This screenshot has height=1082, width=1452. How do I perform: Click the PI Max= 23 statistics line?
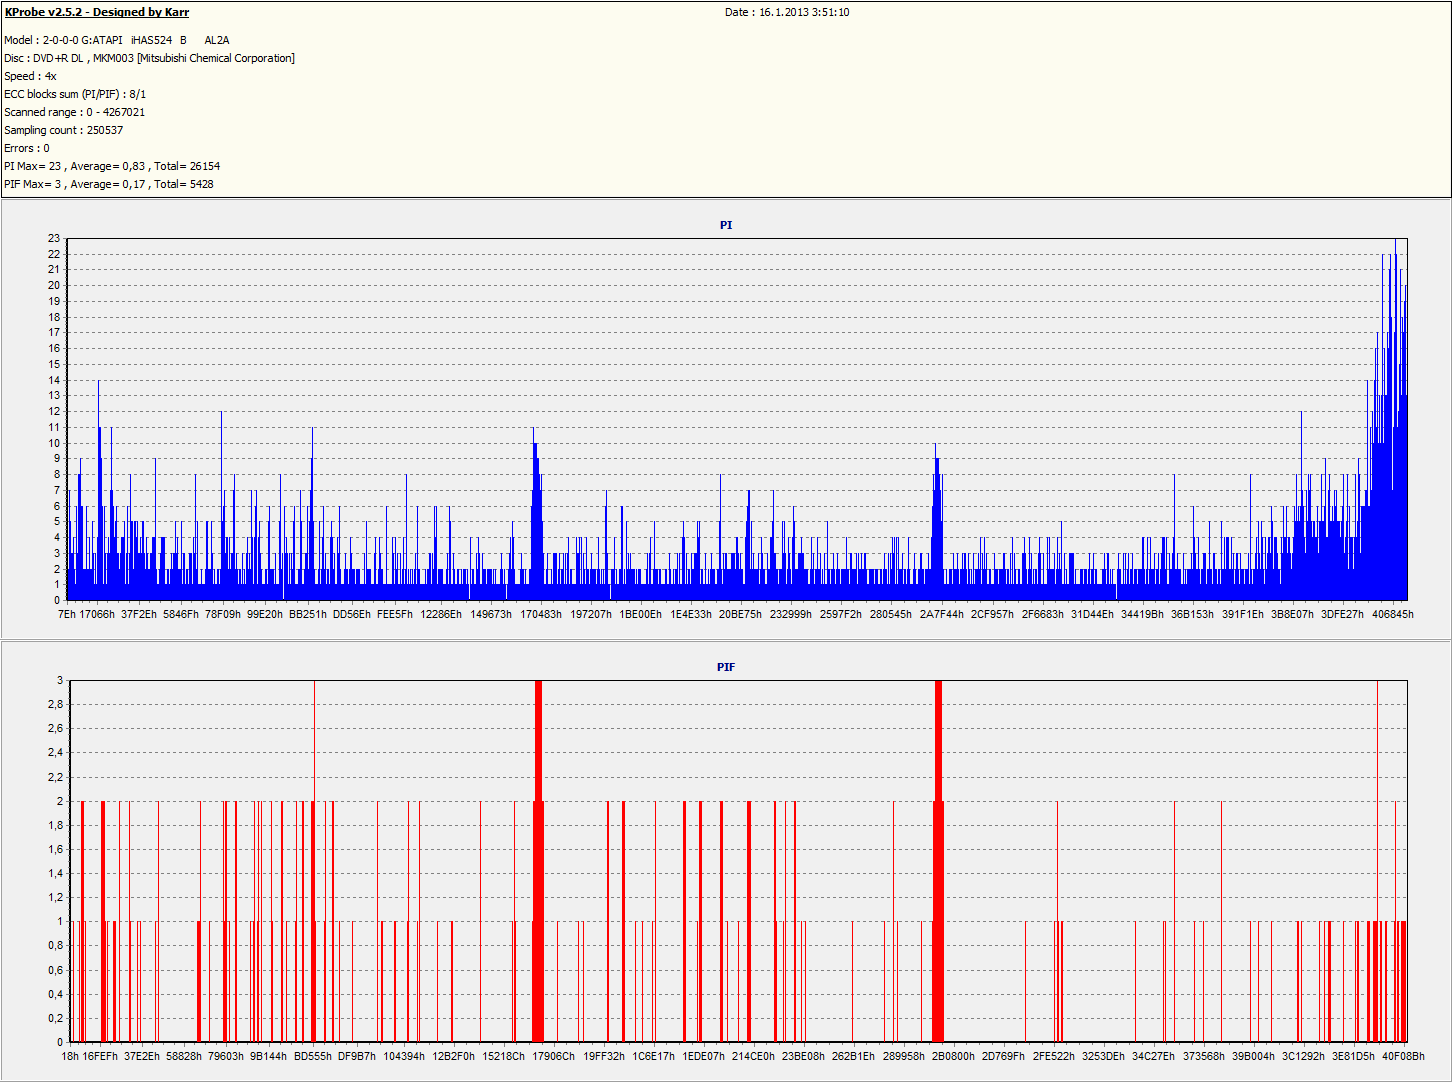click(x=112, y=166)
